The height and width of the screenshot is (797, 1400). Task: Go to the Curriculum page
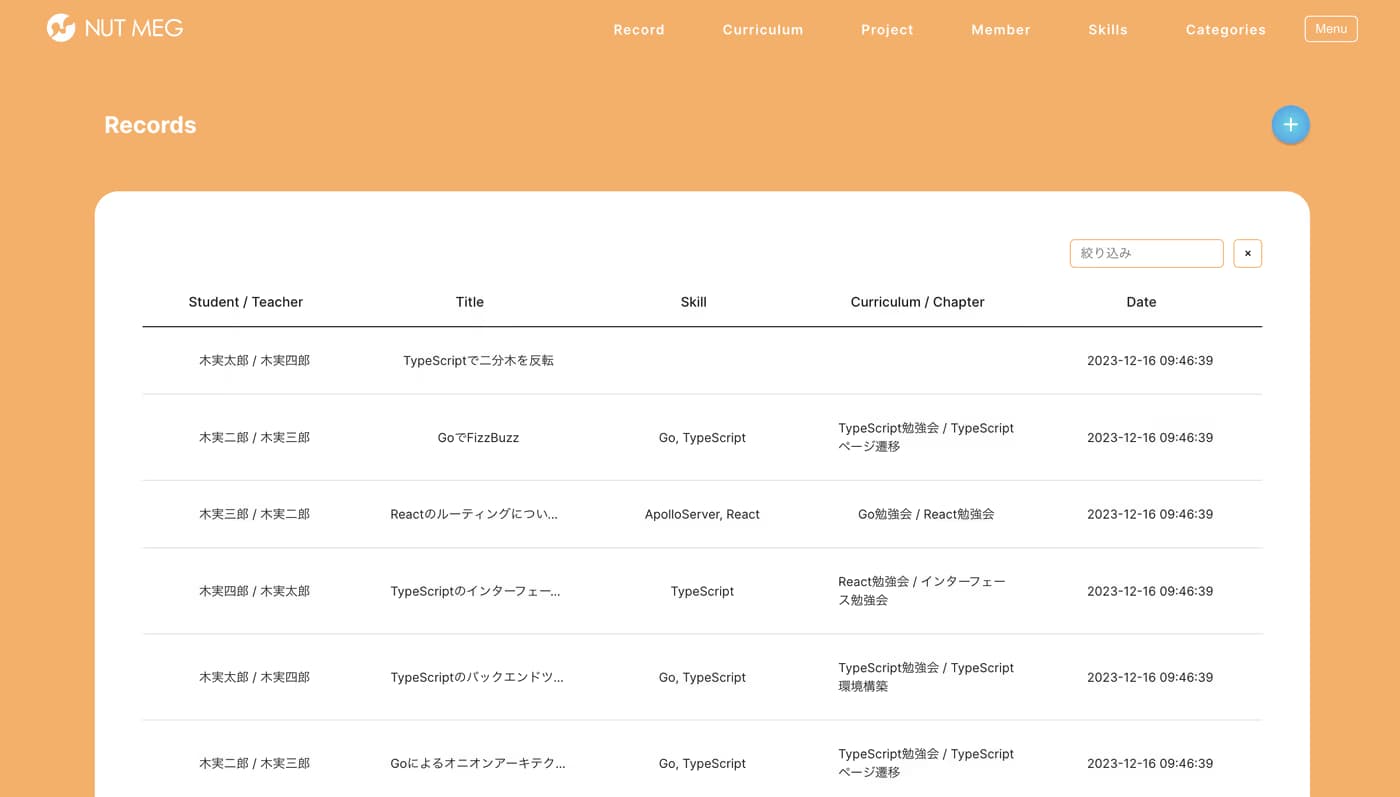(763, 29)
